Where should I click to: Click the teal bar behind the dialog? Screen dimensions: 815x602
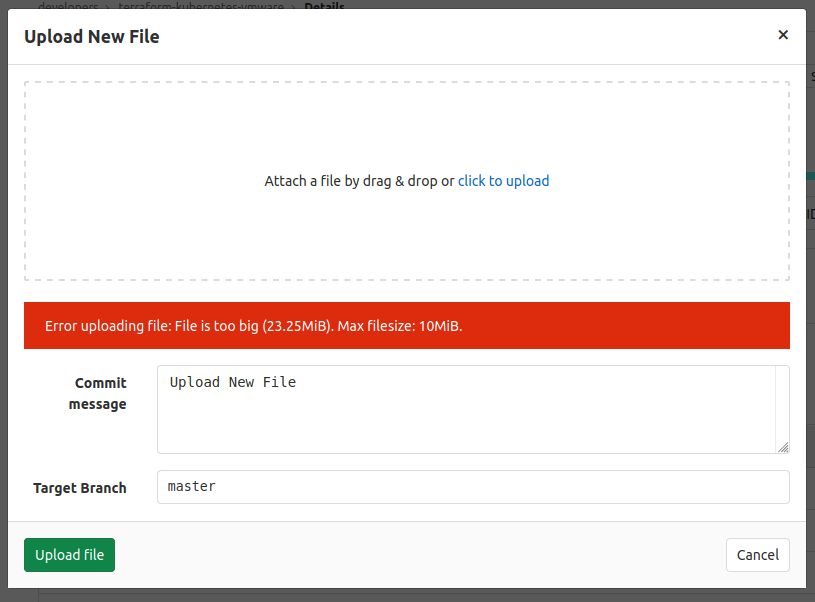point(810,176)
